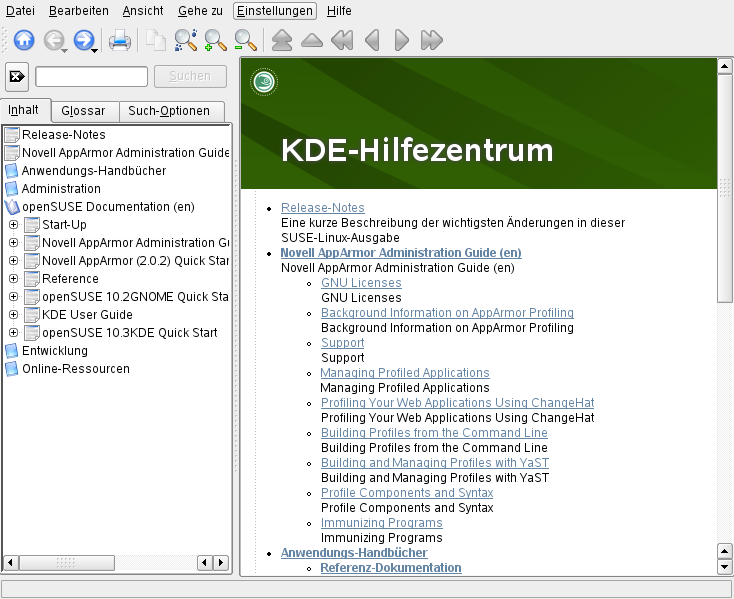Viewport: 734px width, 599px height.
Task: Click inside the search text field
Action: pos(91,76)
